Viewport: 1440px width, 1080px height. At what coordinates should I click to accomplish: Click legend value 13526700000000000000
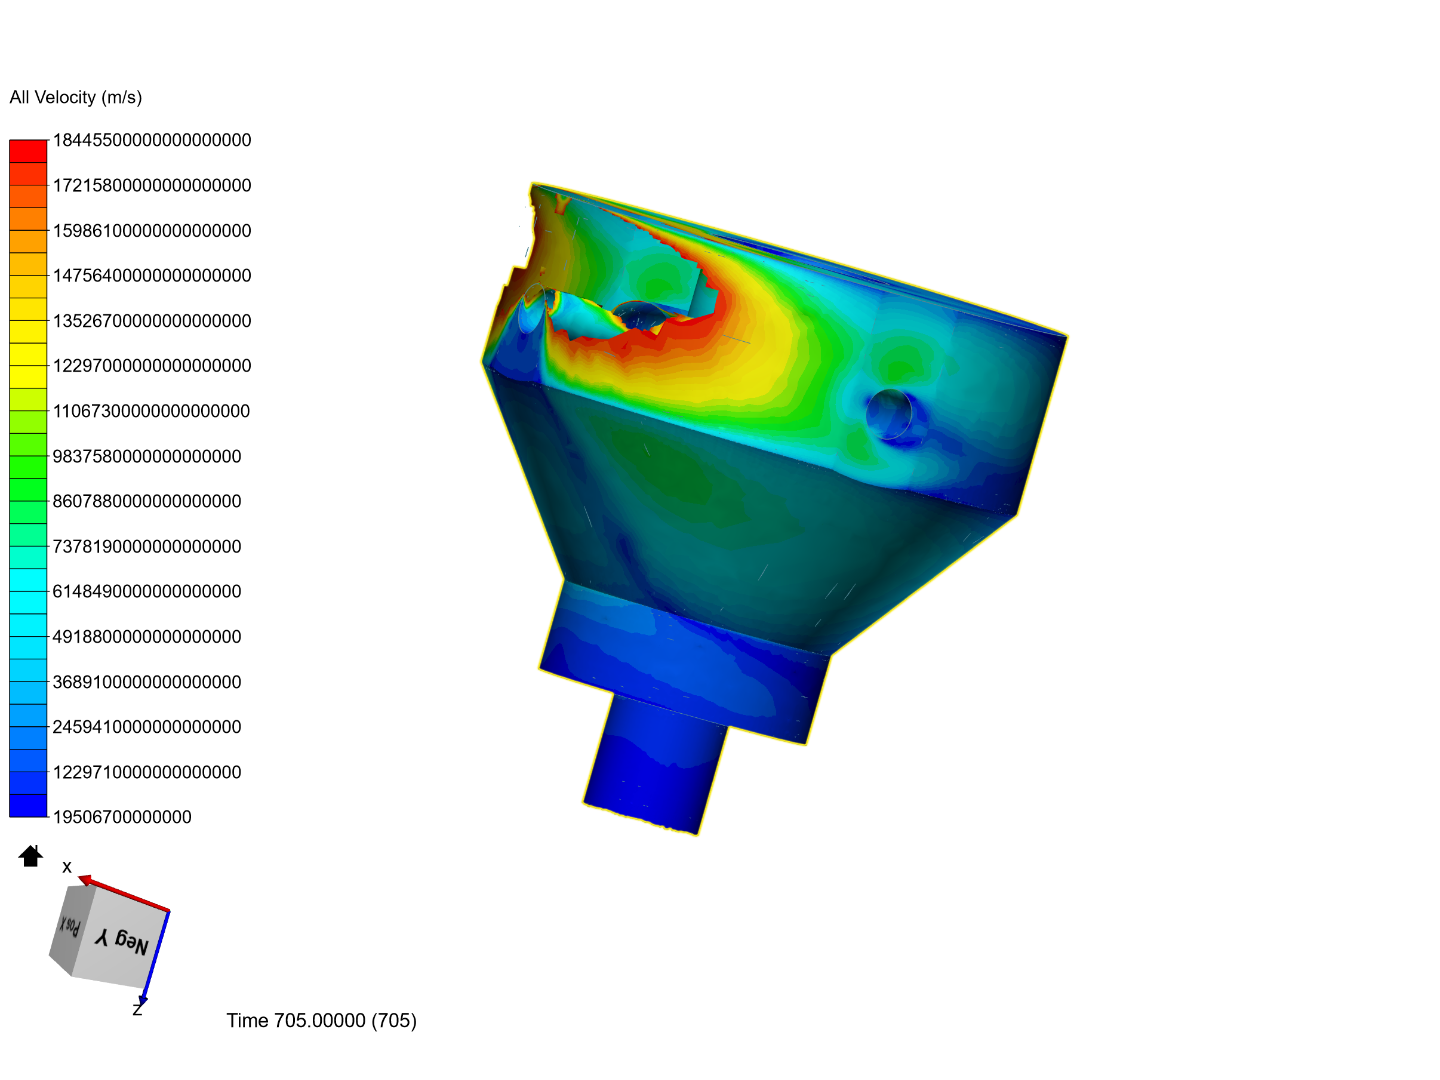click(x=152, y=321)
